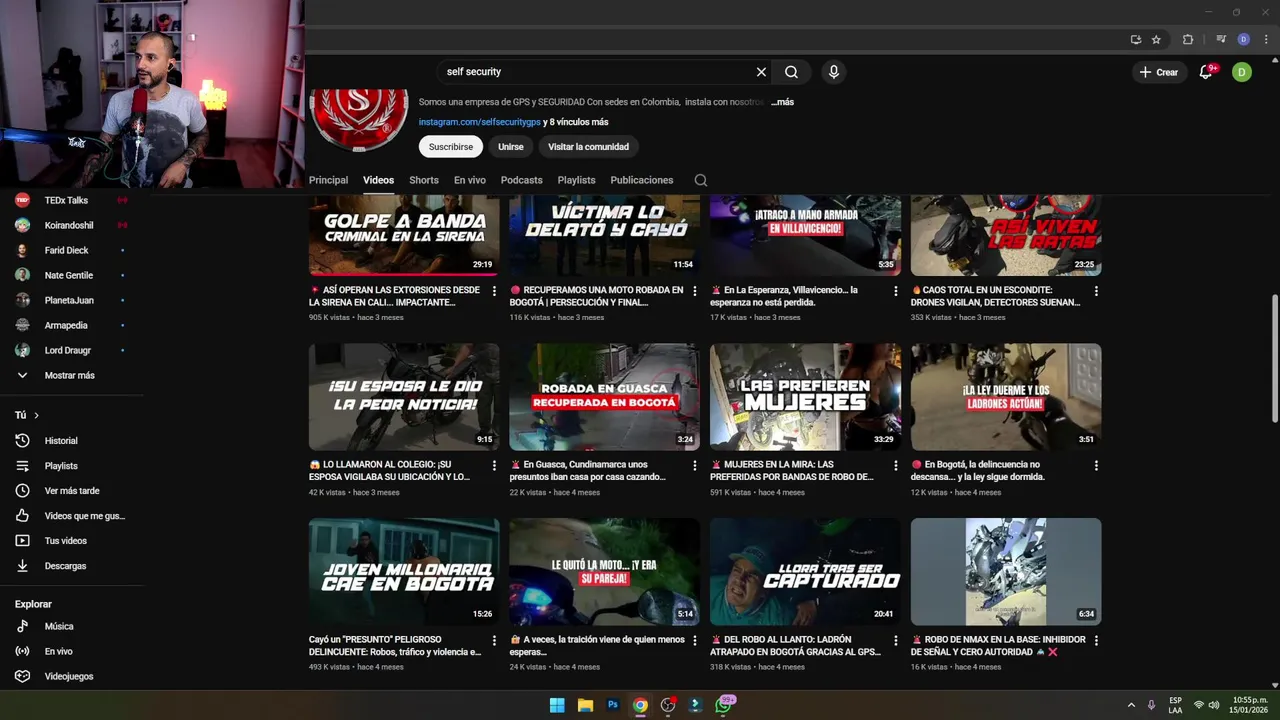Open options menu for RECUPERAMOS UNA MOTO ROBADA video
The height and width of the screenshot is (720, 1280).
695,291
